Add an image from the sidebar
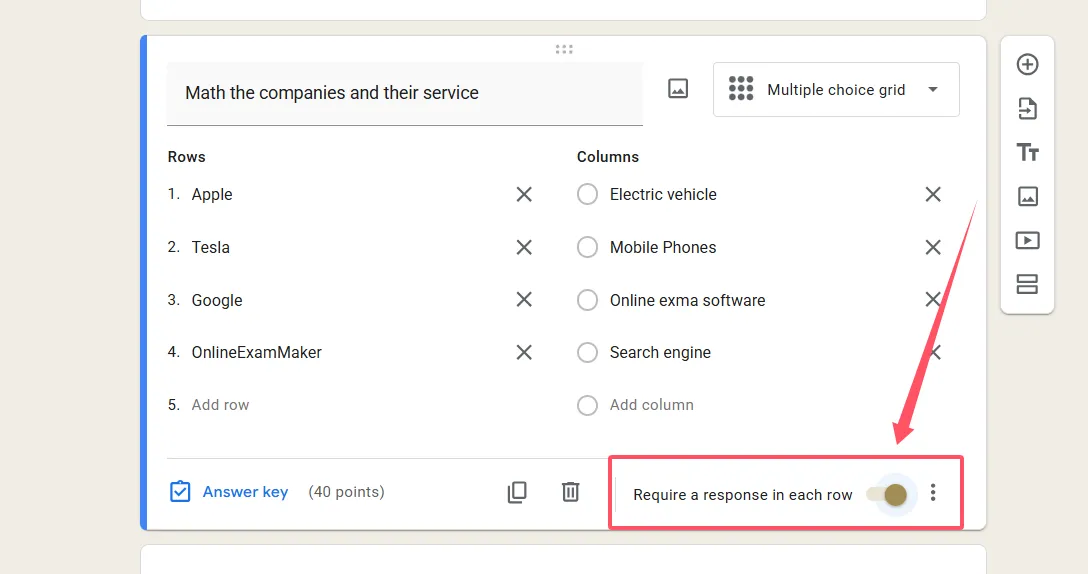The width and height of the screenshot is (1088, 574). [1027, 197]
